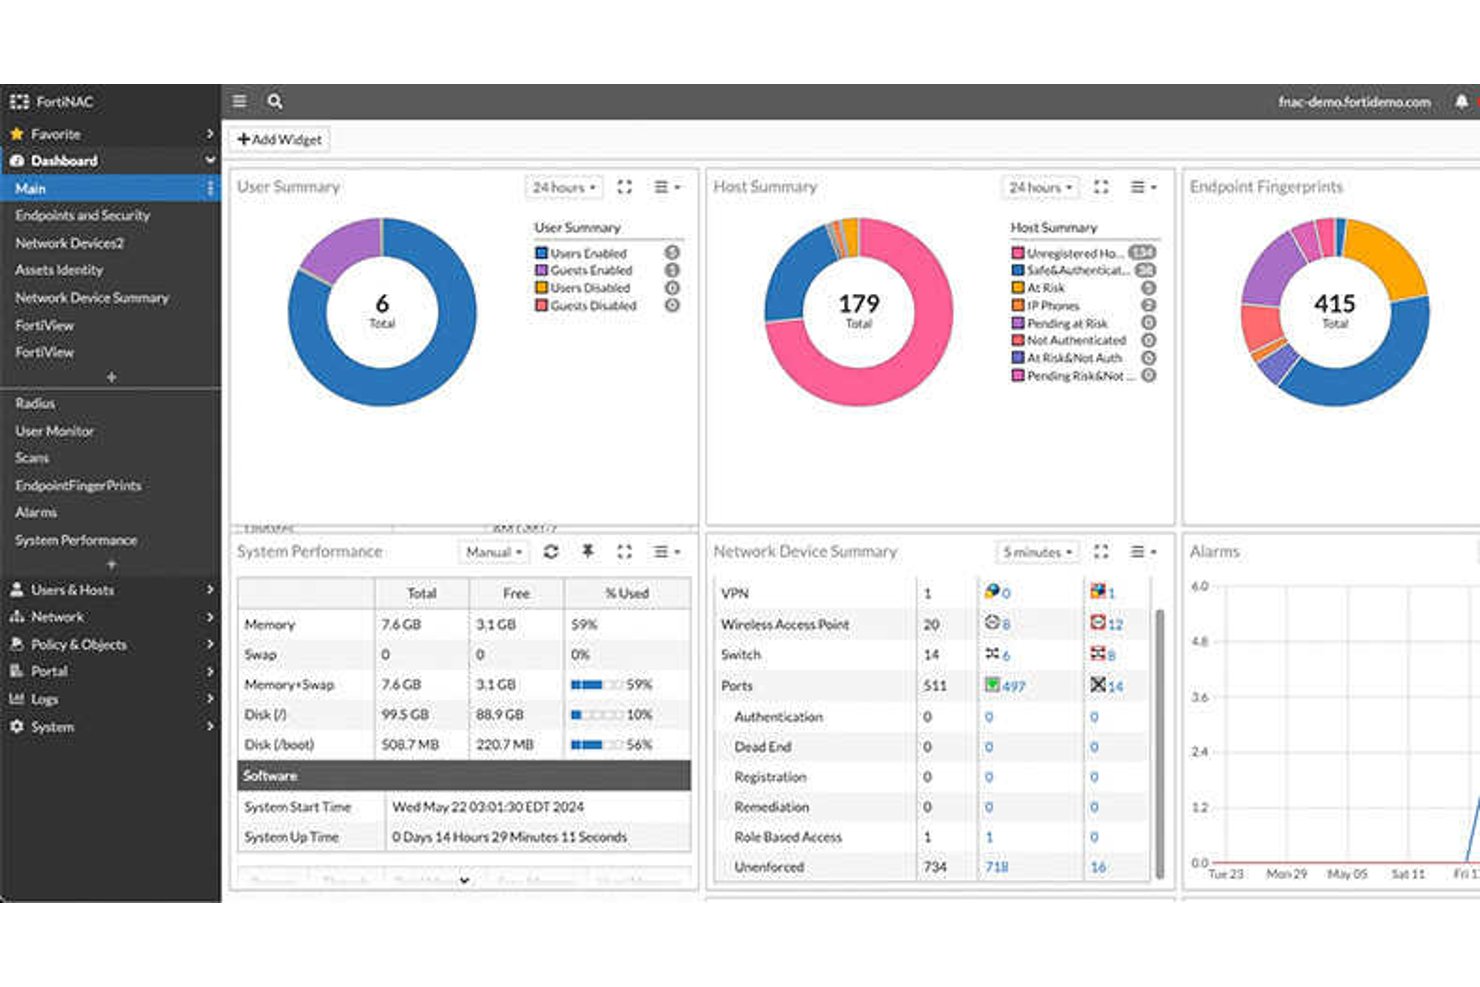Click the Logs sidebar icon
Screen dimensions: 1480x987
coord(17,699)
